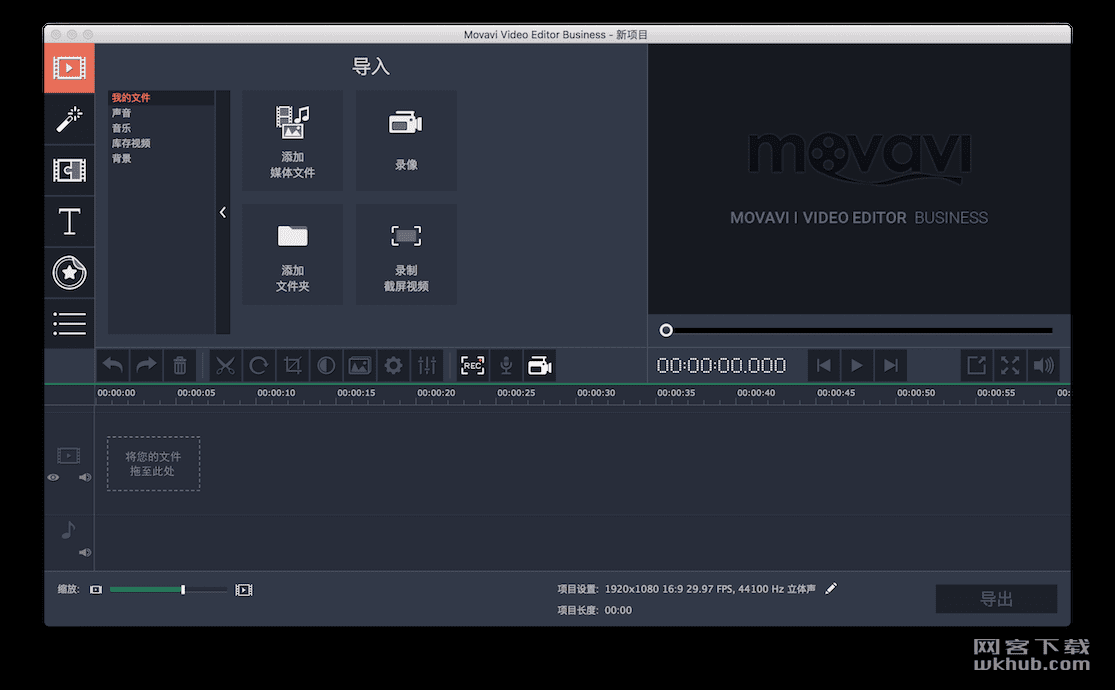Click the 录制截屏视频 screen recording tile
Viewport: 1115px width, 690px height.
406,255
